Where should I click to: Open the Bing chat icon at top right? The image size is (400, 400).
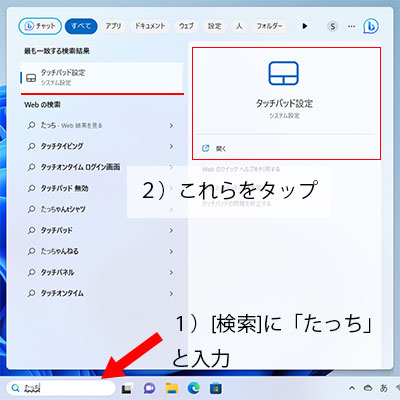370,26
